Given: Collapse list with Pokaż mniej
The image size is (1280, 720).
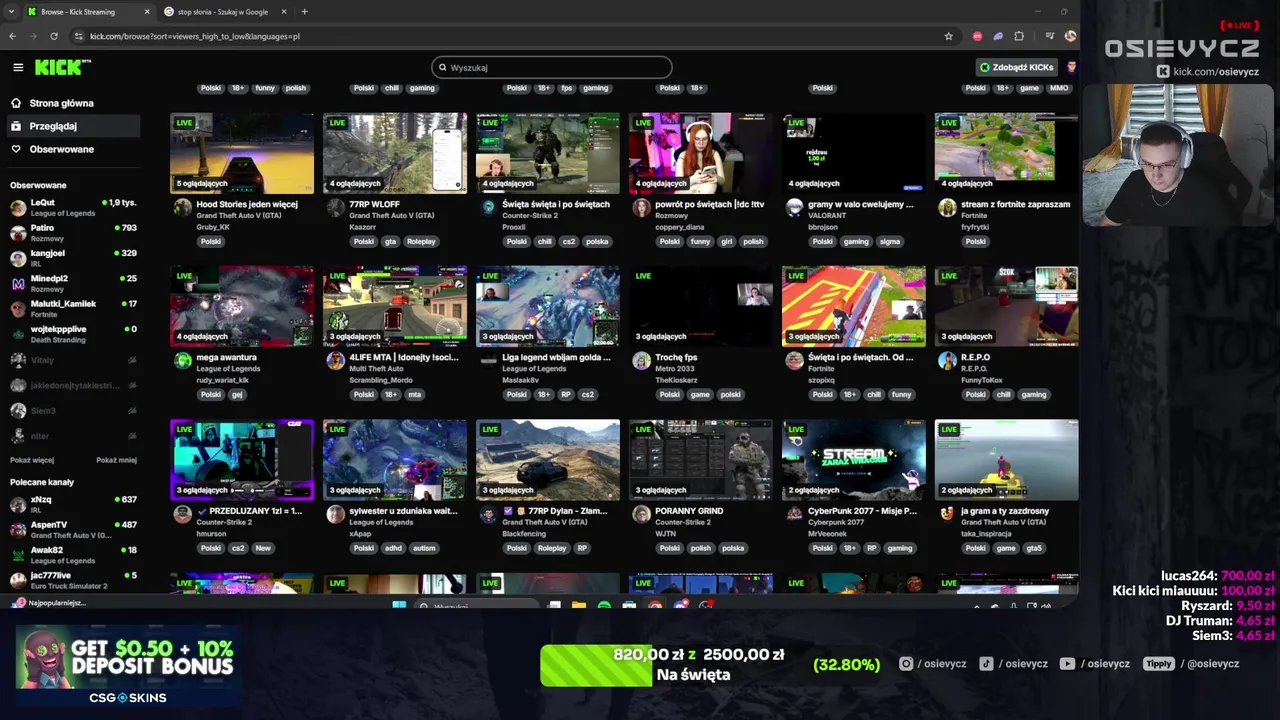Looking at the screenshot, I should click(x=116, y=460).
